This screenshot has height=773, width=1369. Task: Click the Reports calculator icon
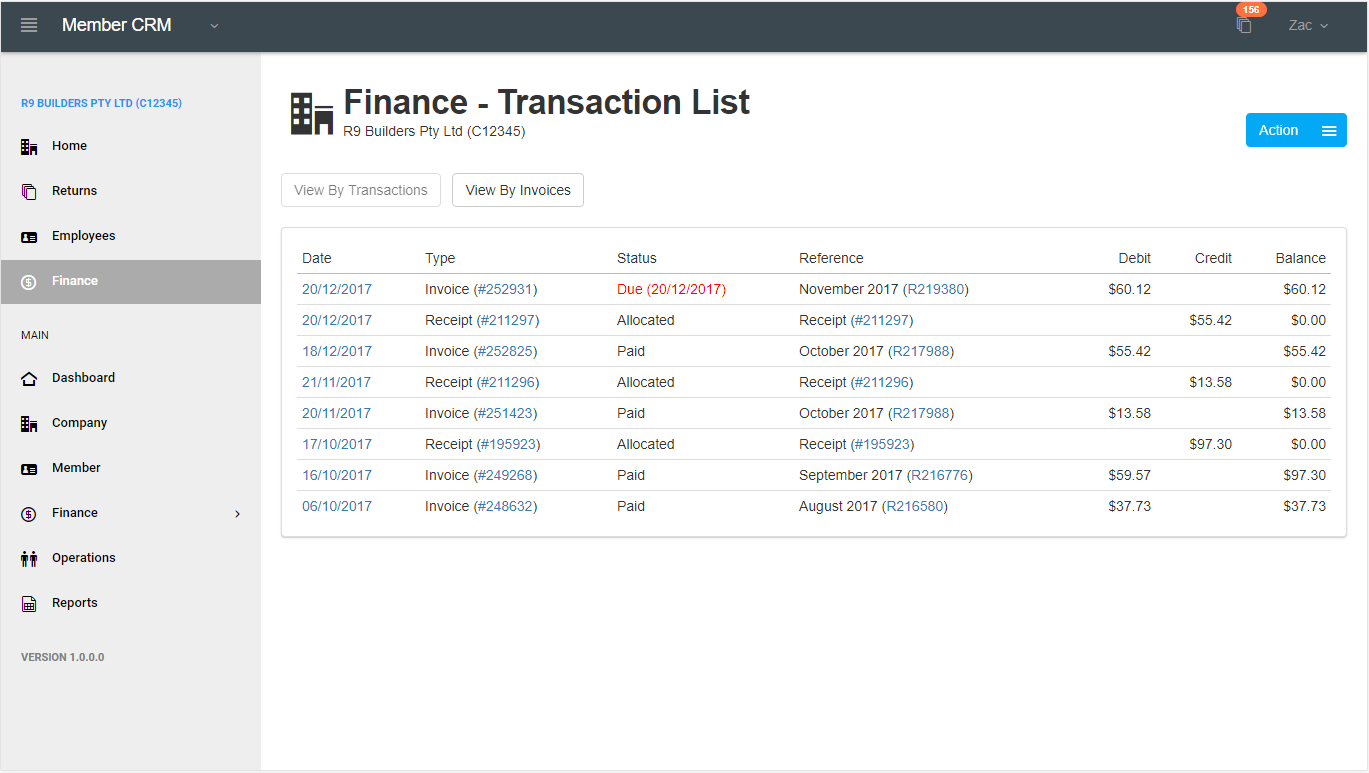[x=29, y=603]
